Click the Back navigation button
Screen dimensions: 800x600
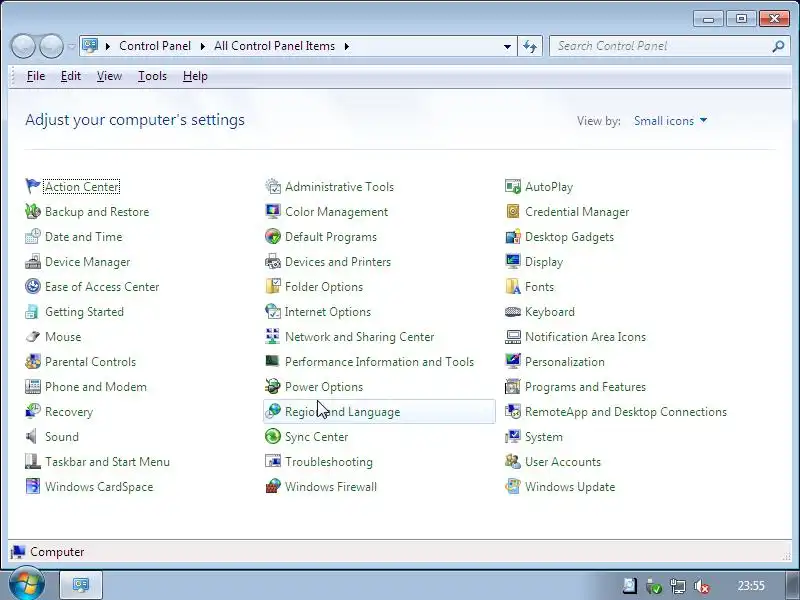tap(23, 46)
